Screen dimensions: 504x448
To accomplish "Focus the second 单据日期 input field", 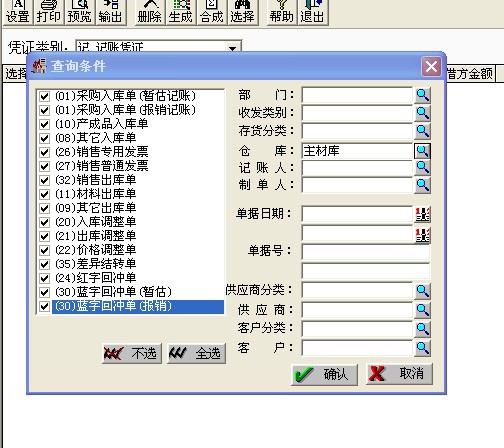I will coord(357,233).
